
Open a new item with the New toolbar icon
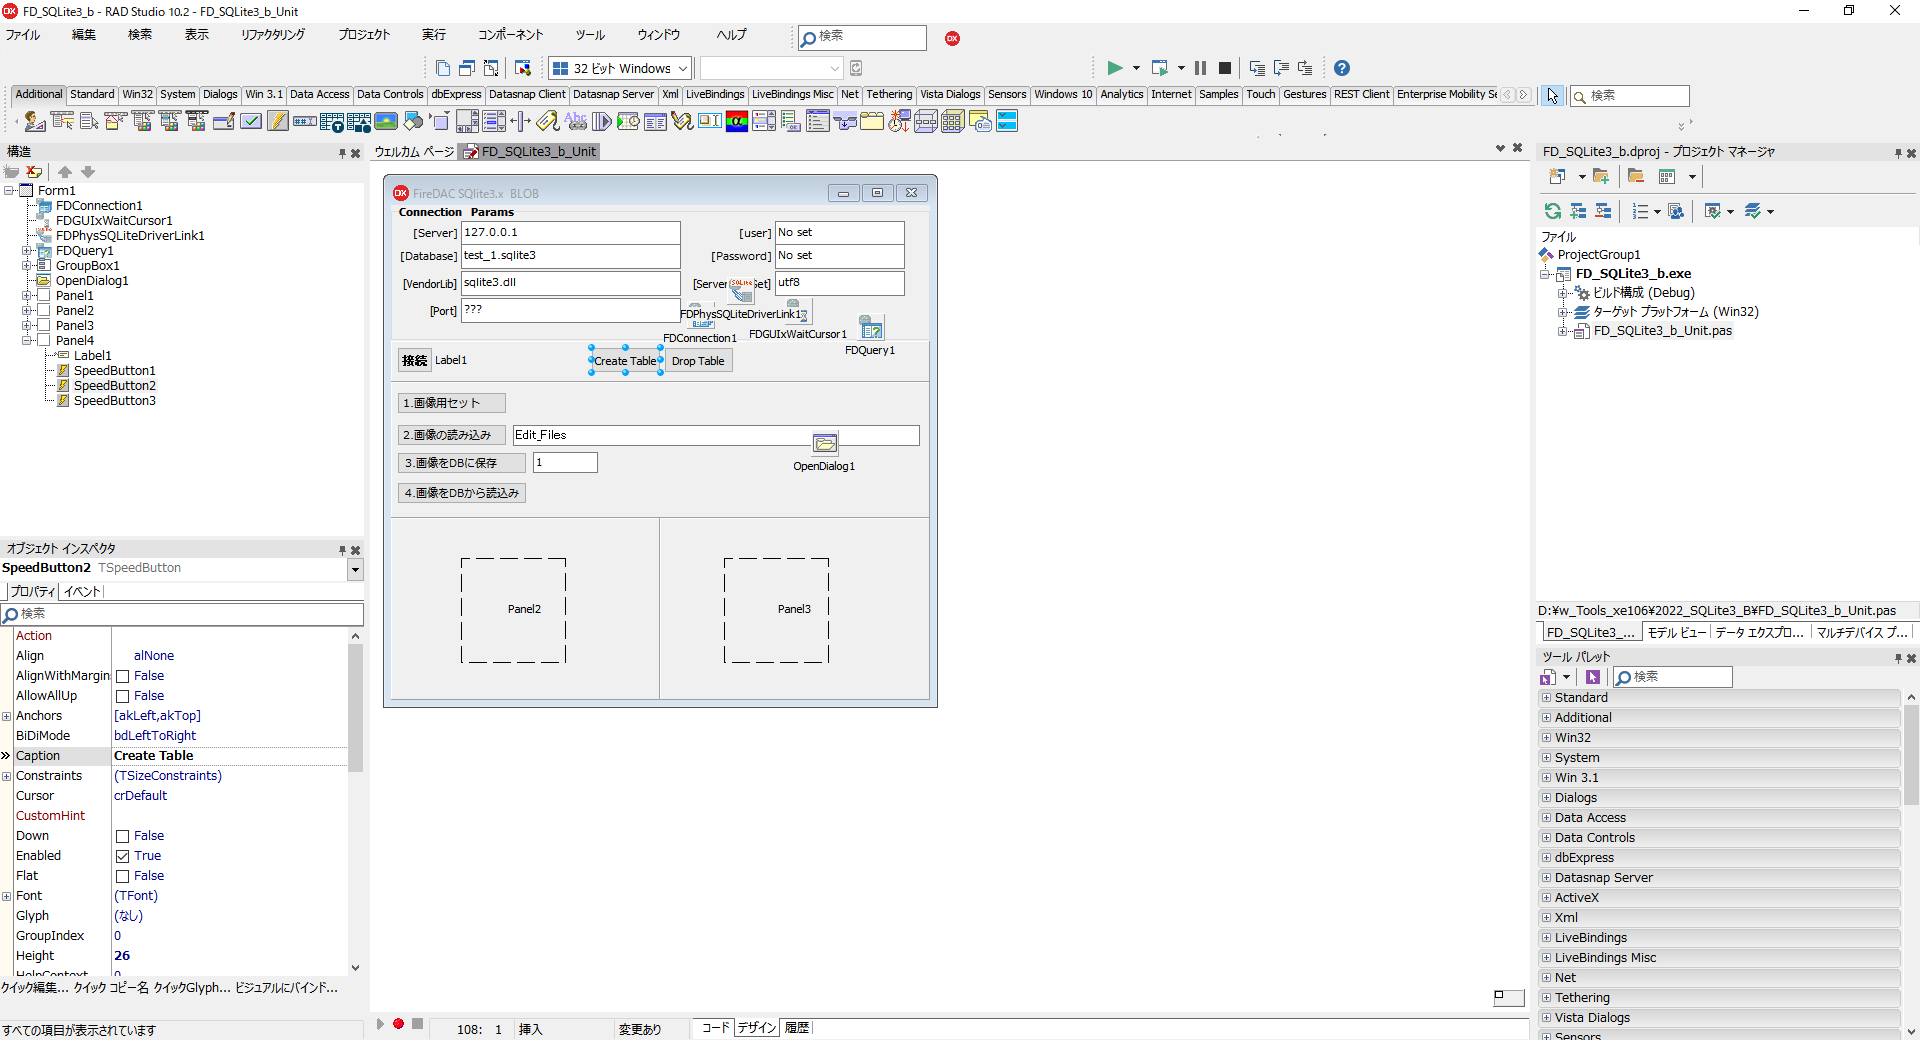(x=443, y=68)
